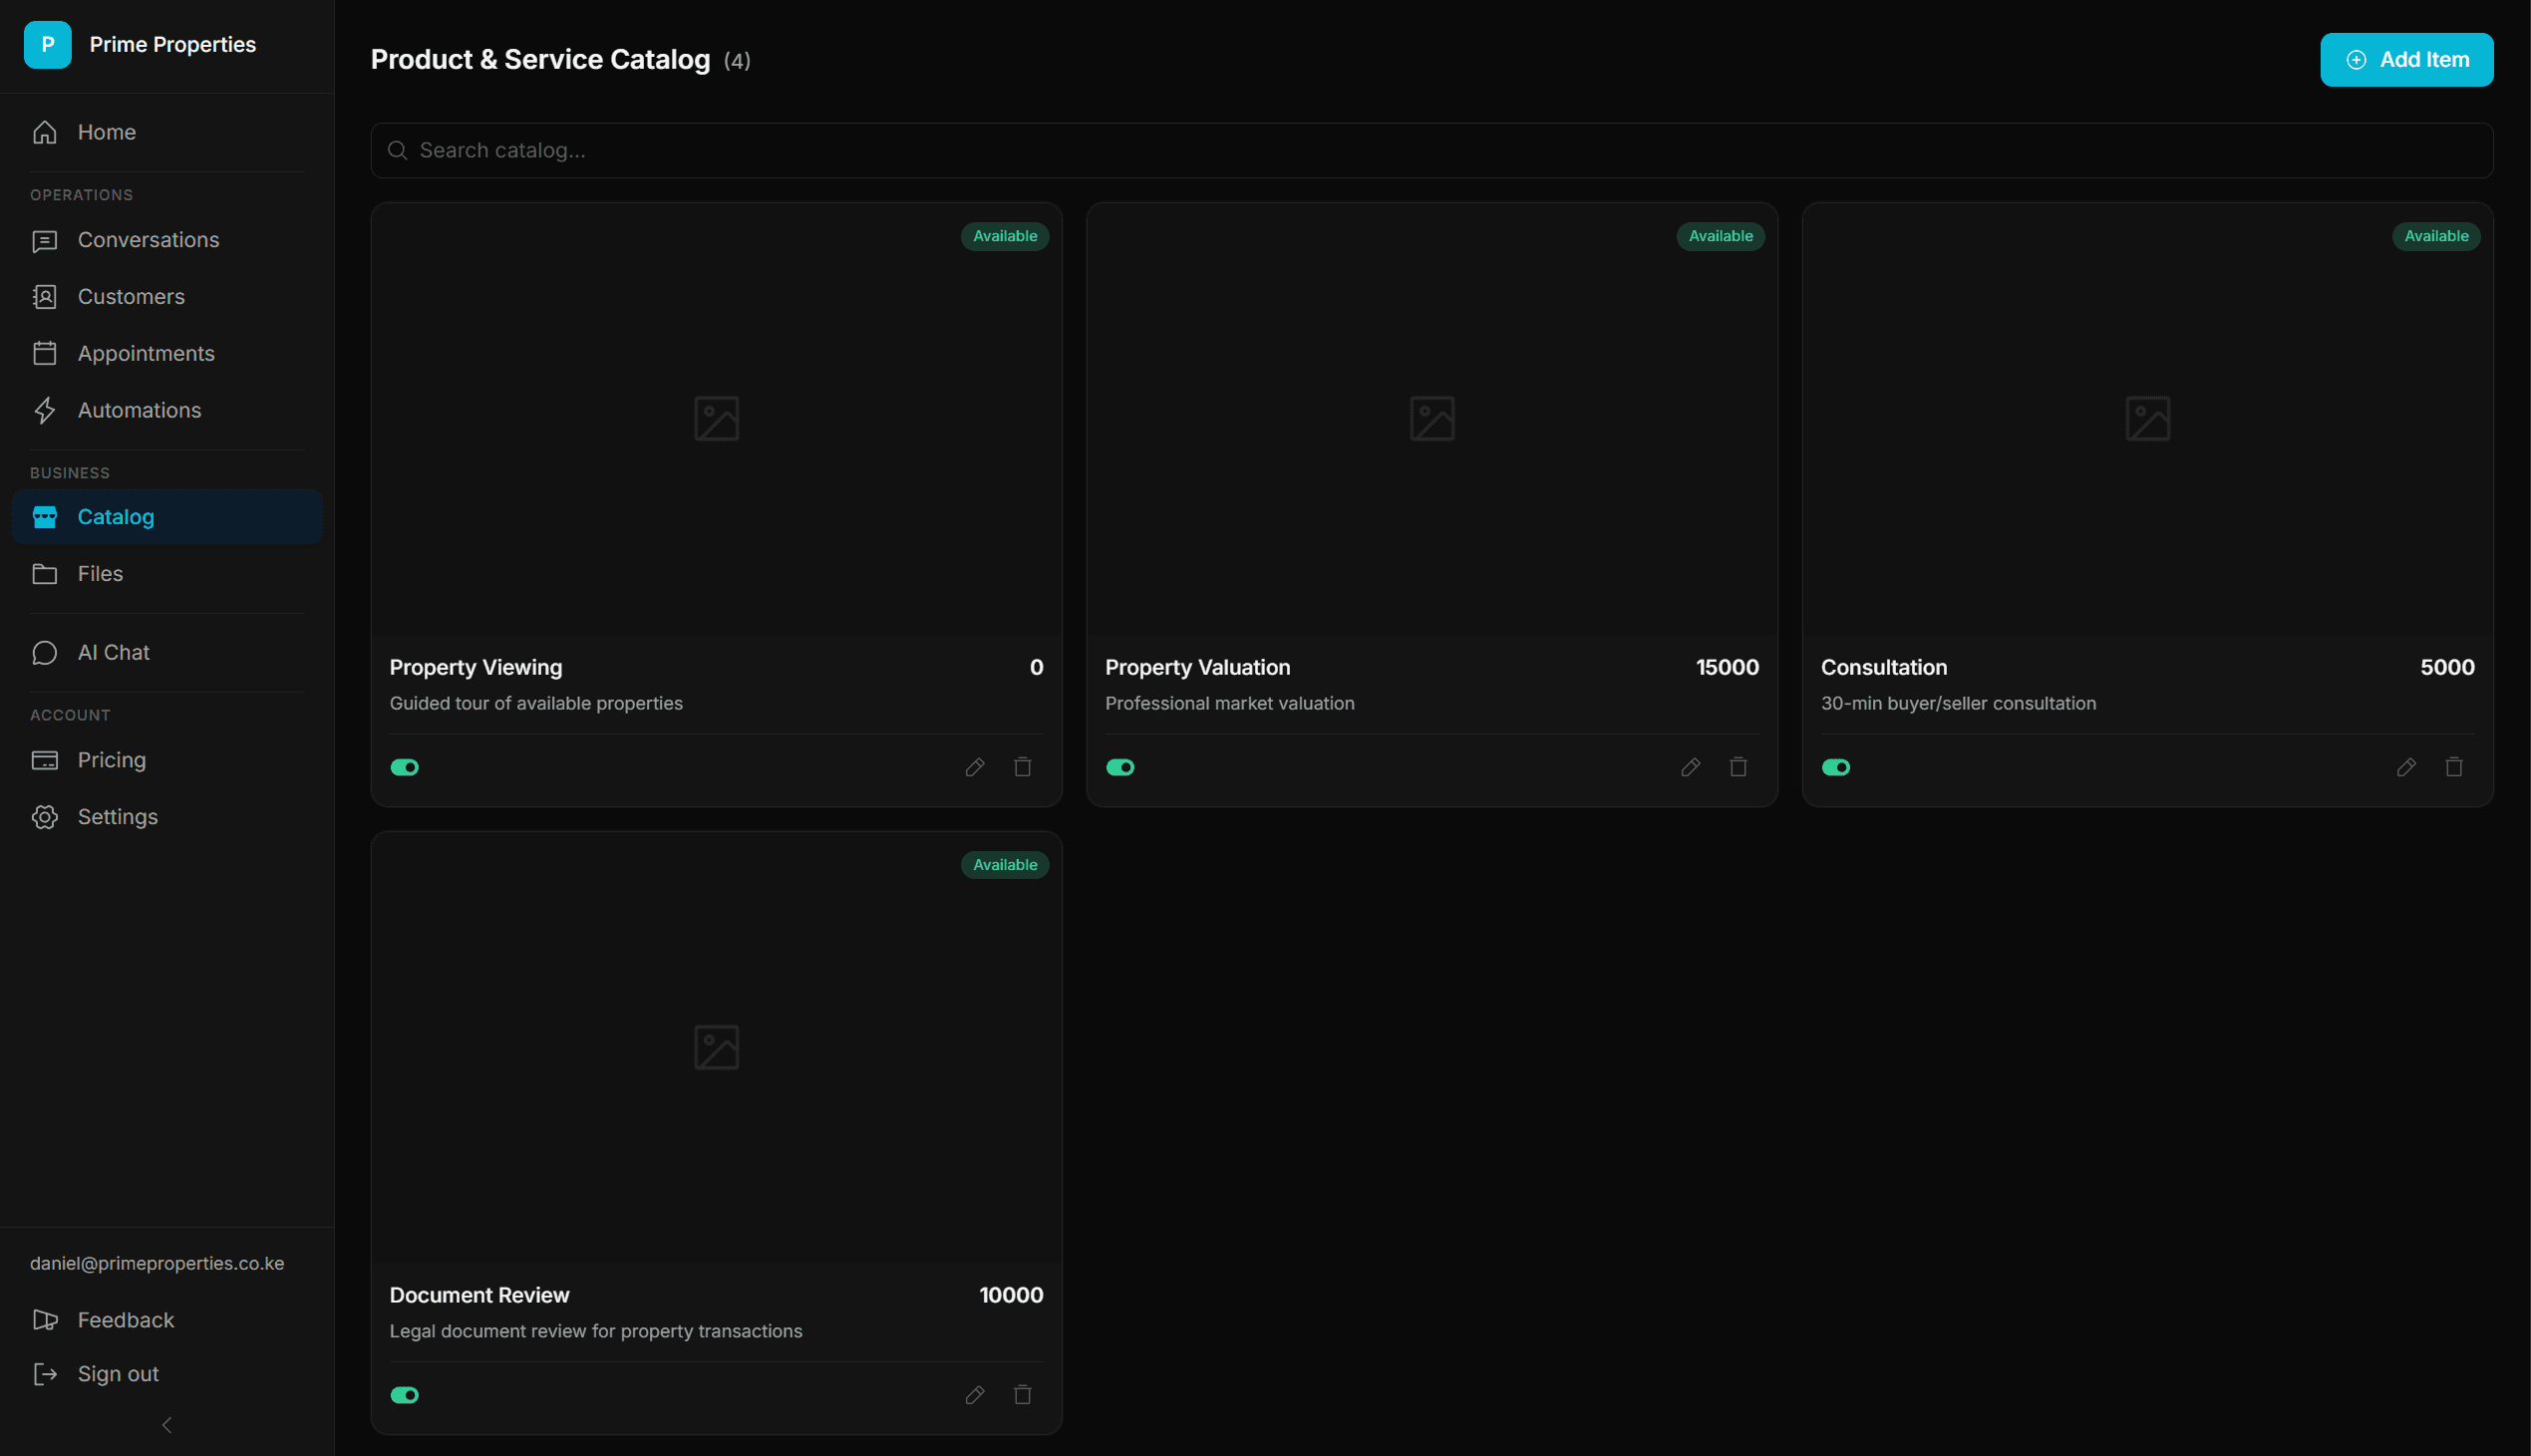Click the edit pencil on Property Viewing
The height and width of the screenshot is (1456, 2531).
pyautogui.click(x=975, y=767)
